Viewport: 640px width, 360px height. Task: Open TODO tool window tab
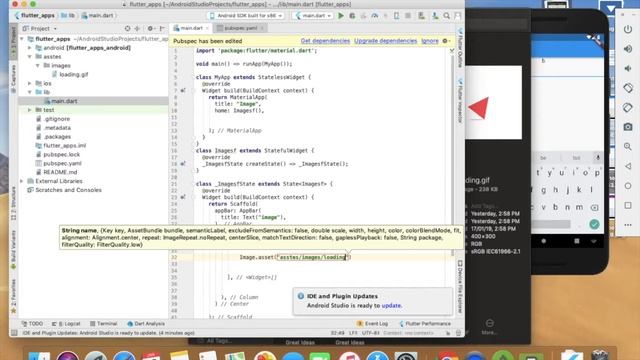point(32,324)
